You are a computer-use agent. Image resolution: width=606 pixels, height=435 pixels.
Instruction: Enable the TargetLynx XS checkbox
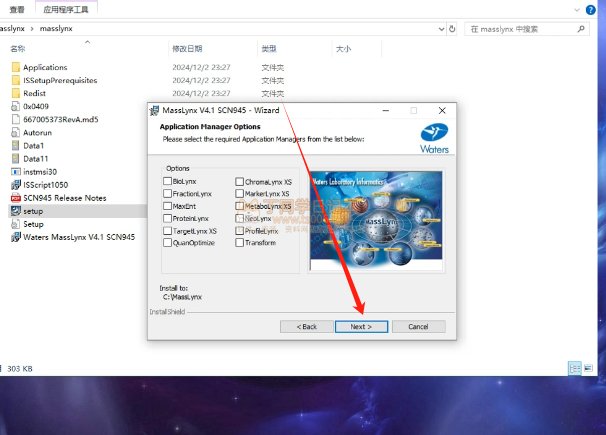pyautogui.click(x=167, y=231)
